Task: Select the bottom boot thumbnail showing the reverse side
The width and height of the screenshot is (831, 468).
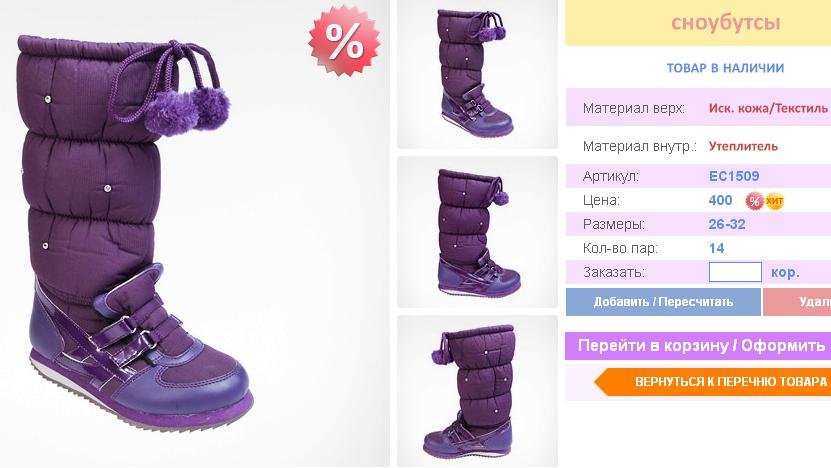Action: click(478, 391)
